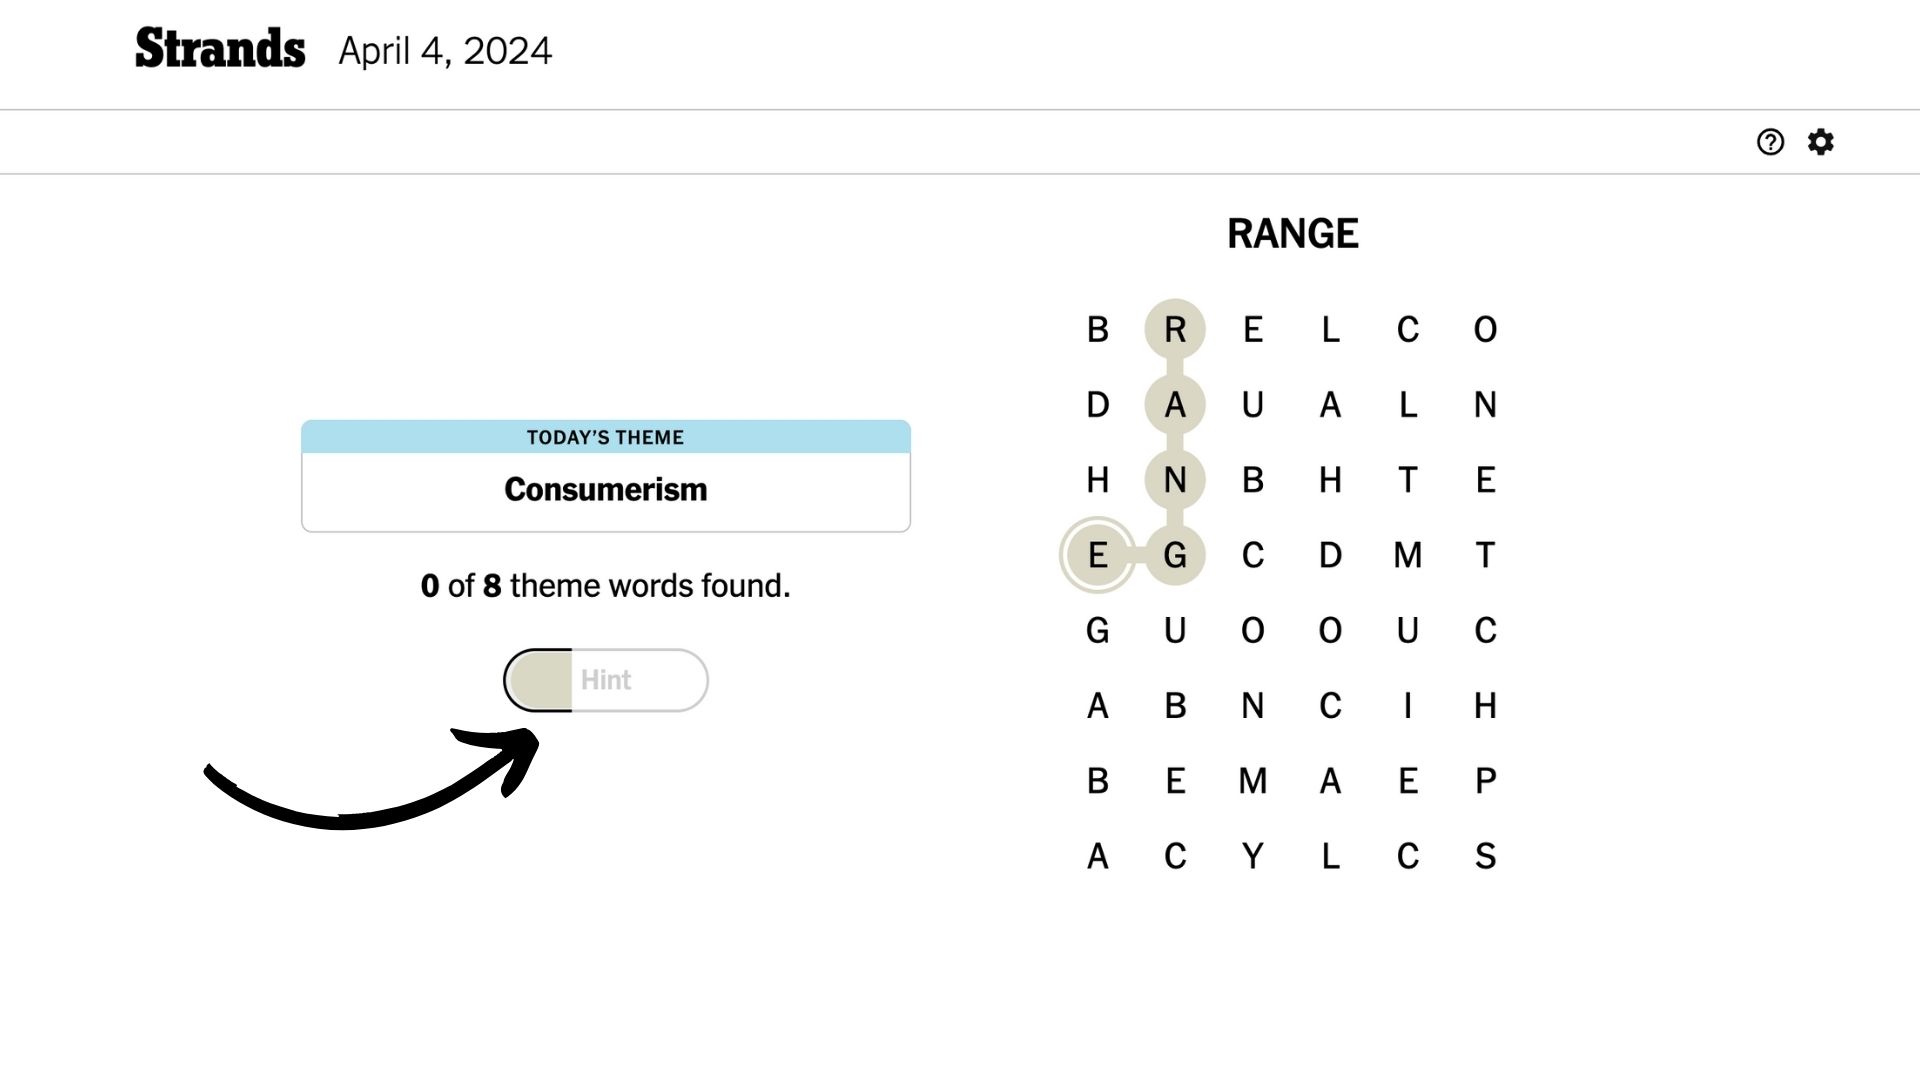
Task: Click the Consumerism theme text
Action: 605,490
